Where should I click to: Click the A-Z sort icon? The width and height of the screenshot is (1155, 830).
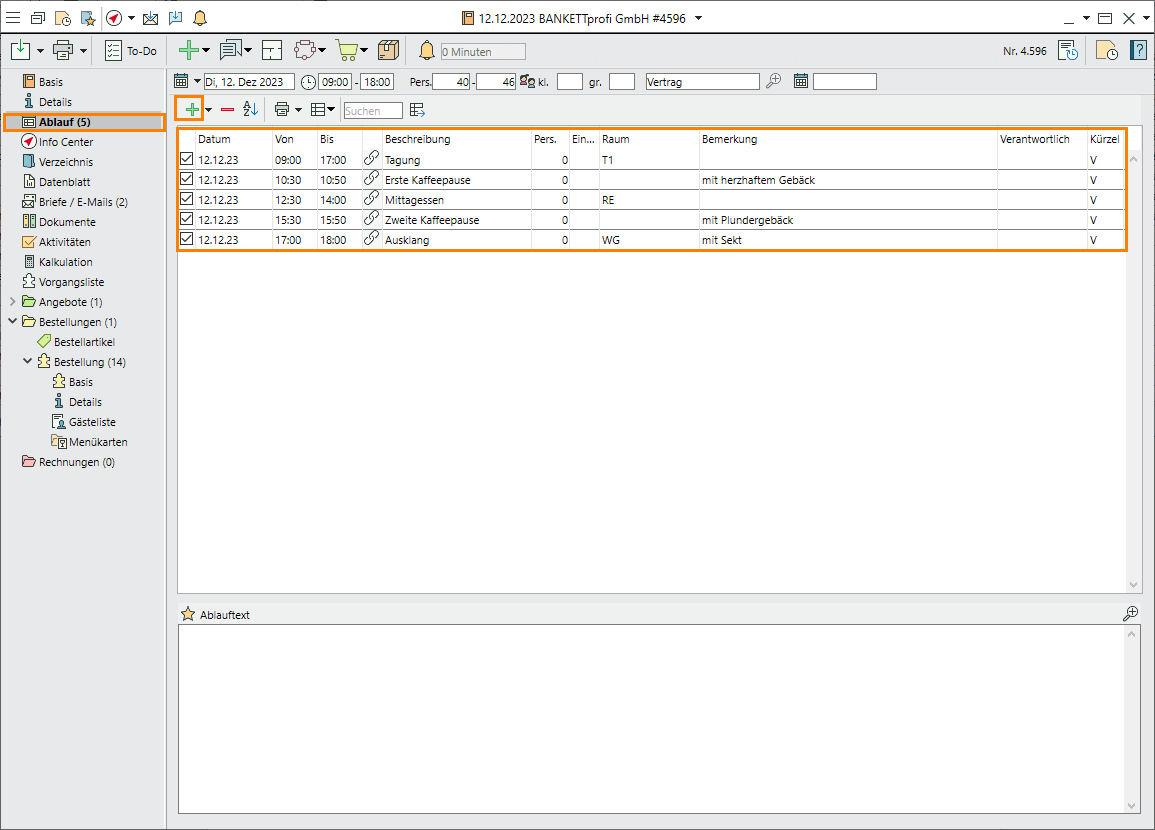251,109
